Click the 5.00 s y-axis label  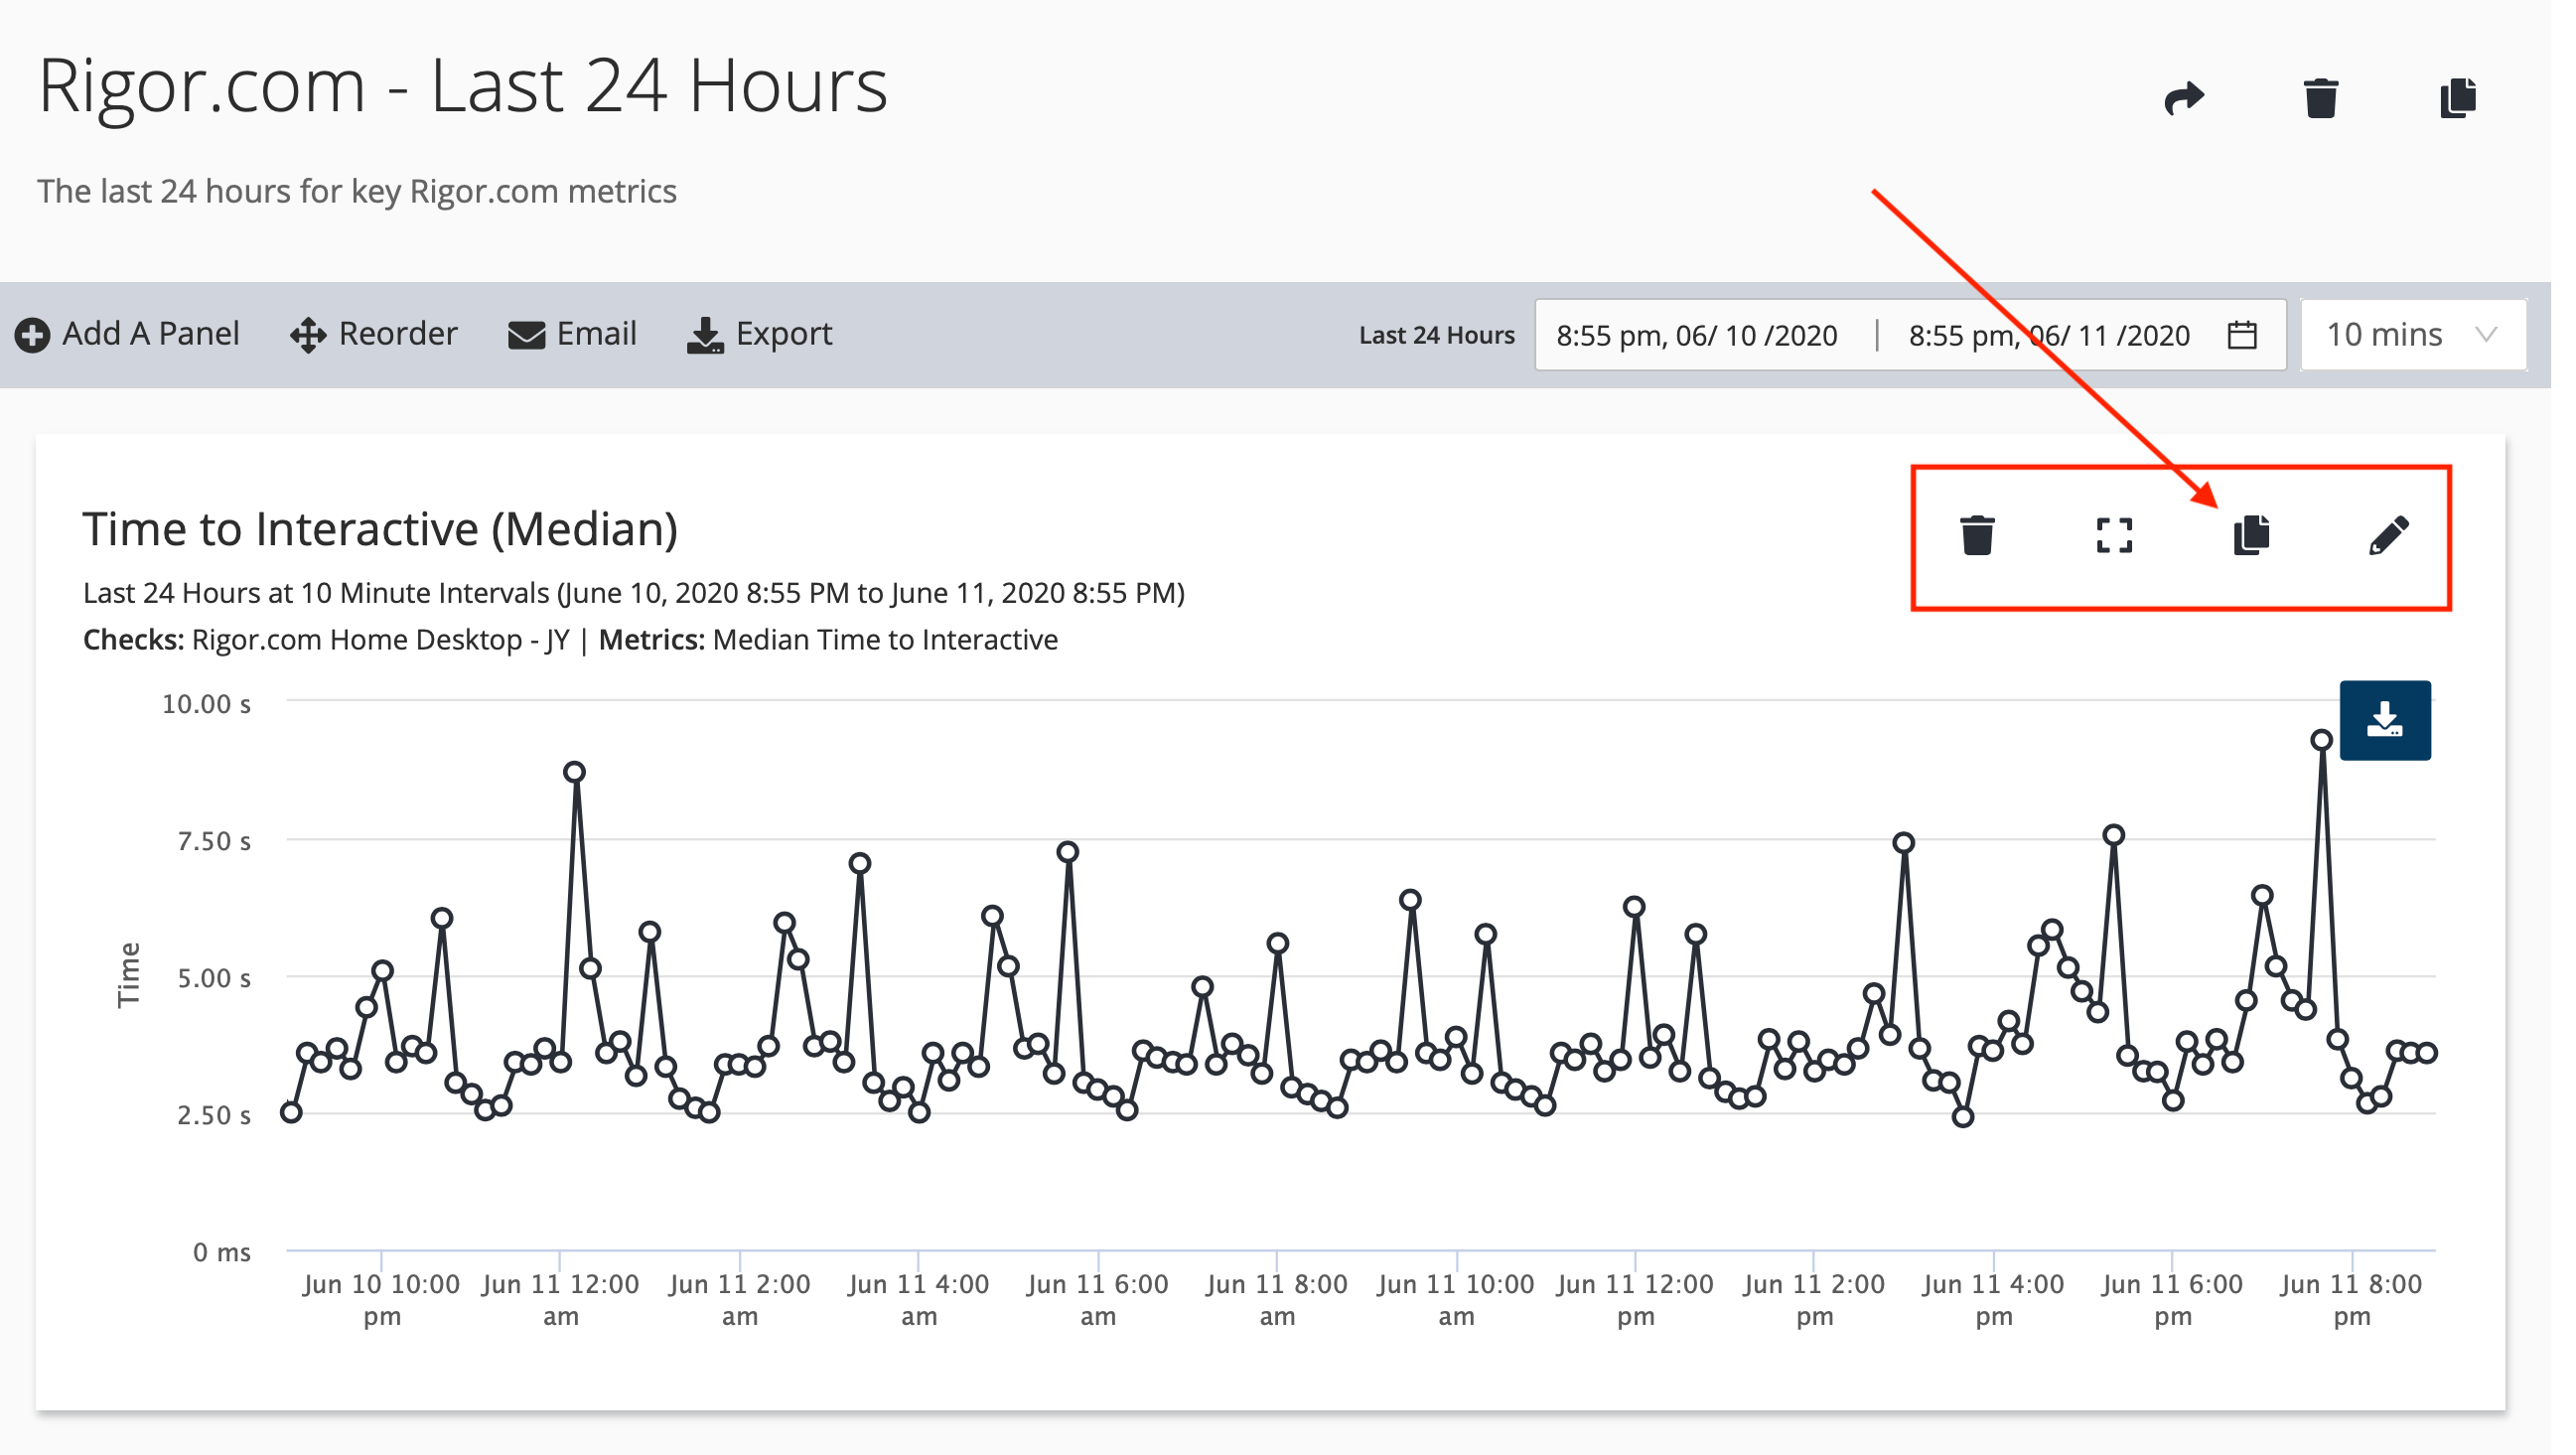pos(214,978)
